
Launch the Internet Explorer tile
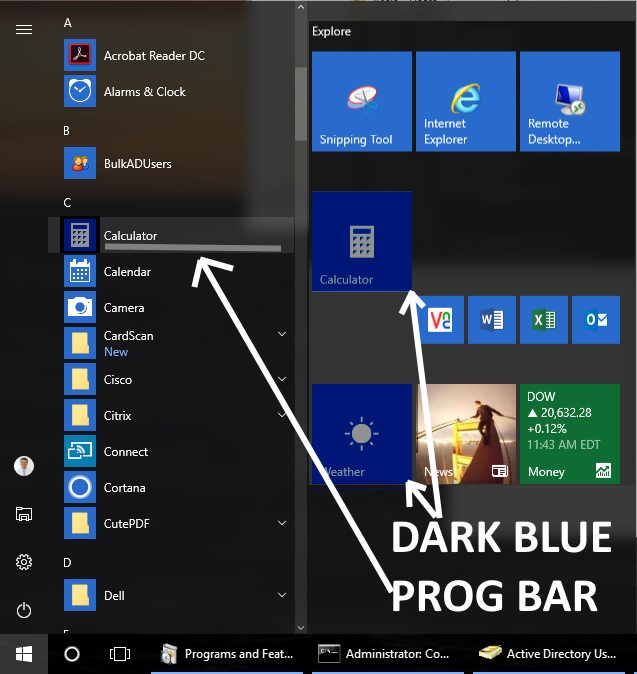(x=465, y=101)
